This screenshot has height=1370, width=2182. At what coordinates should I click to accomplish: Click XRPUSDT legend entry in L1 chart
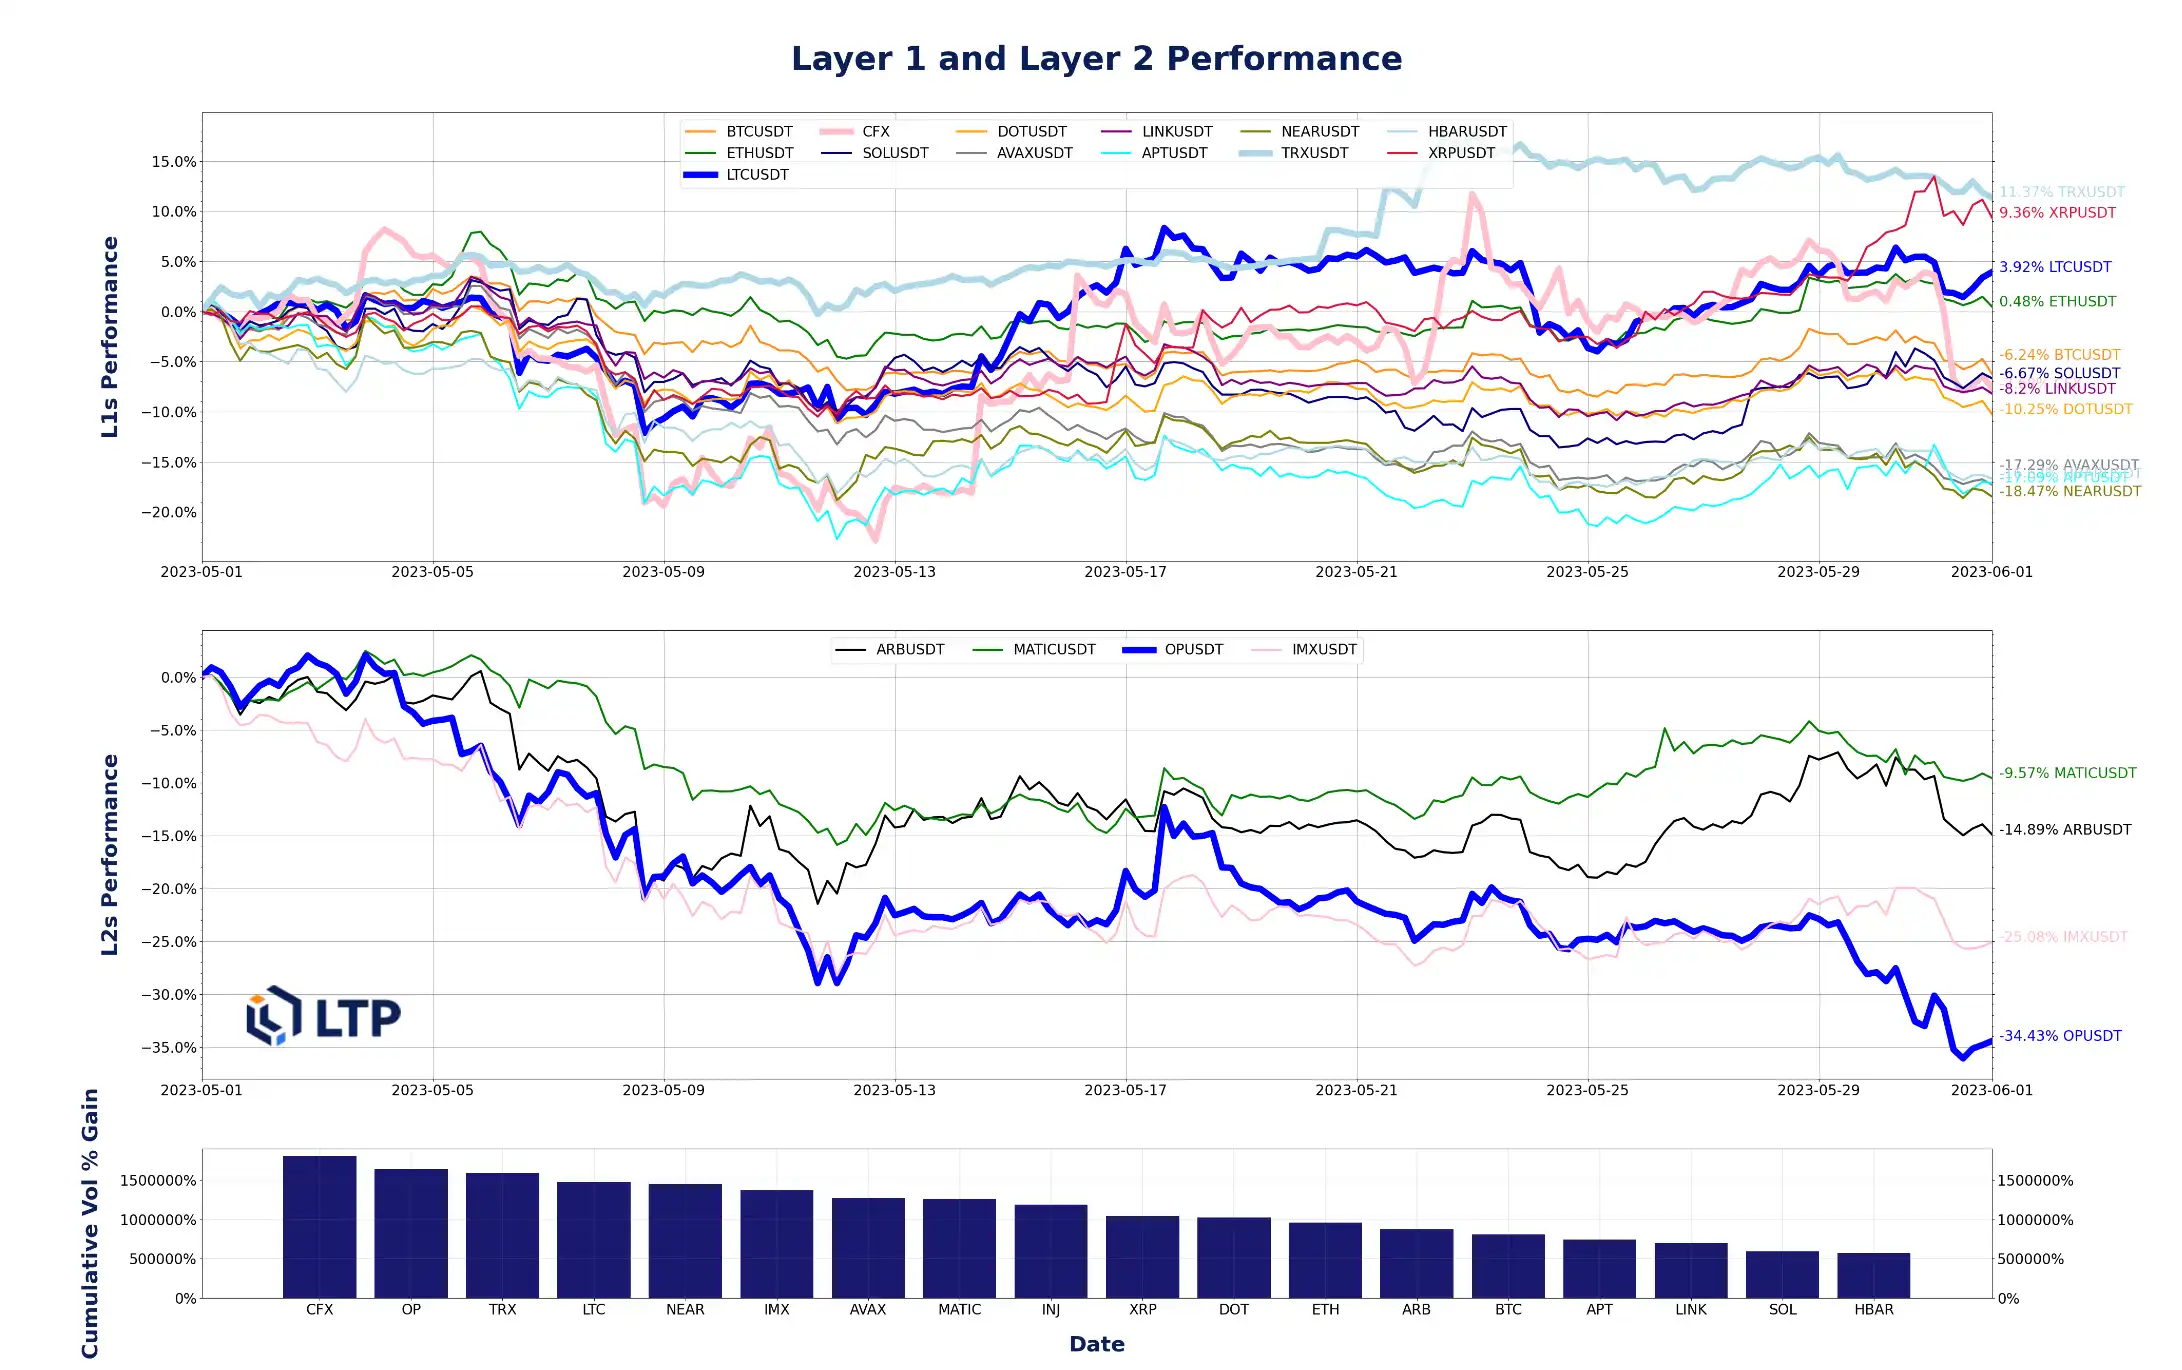pyautogui.click(x=1442, y=153)
